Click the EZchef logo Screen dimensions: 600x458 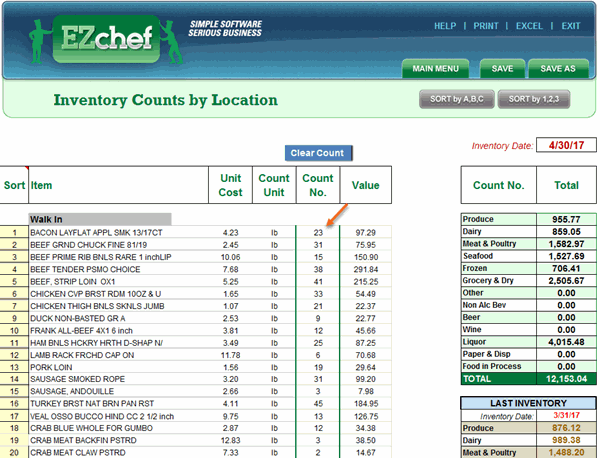pos(106,39)
